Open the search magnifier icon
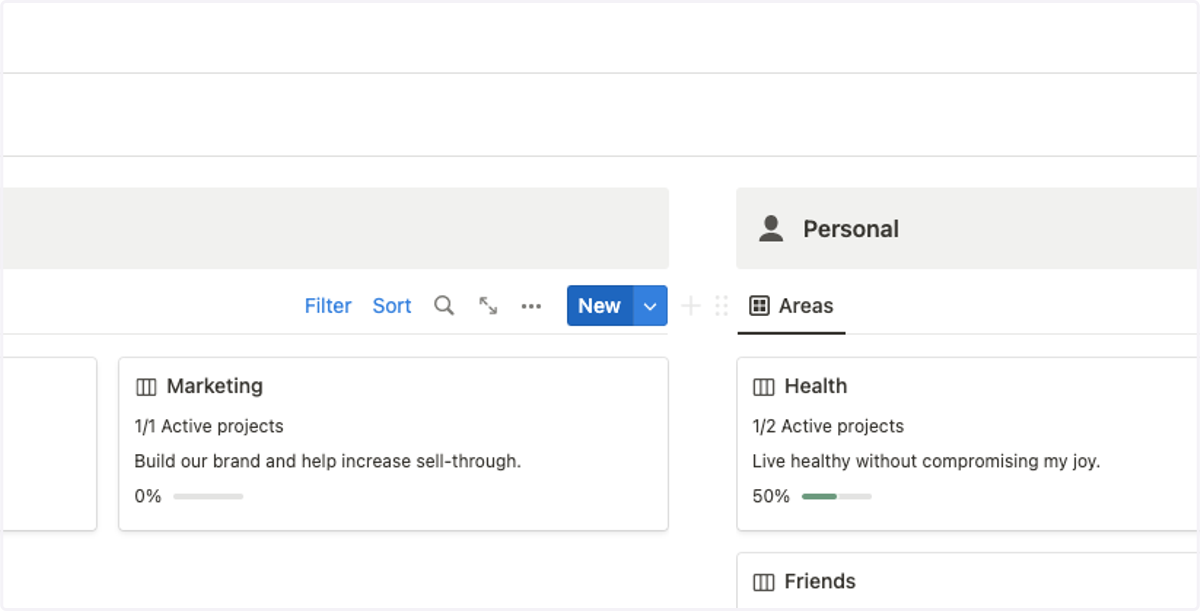The width and height of the screenshot is (1200, 611). coord(444,306)
